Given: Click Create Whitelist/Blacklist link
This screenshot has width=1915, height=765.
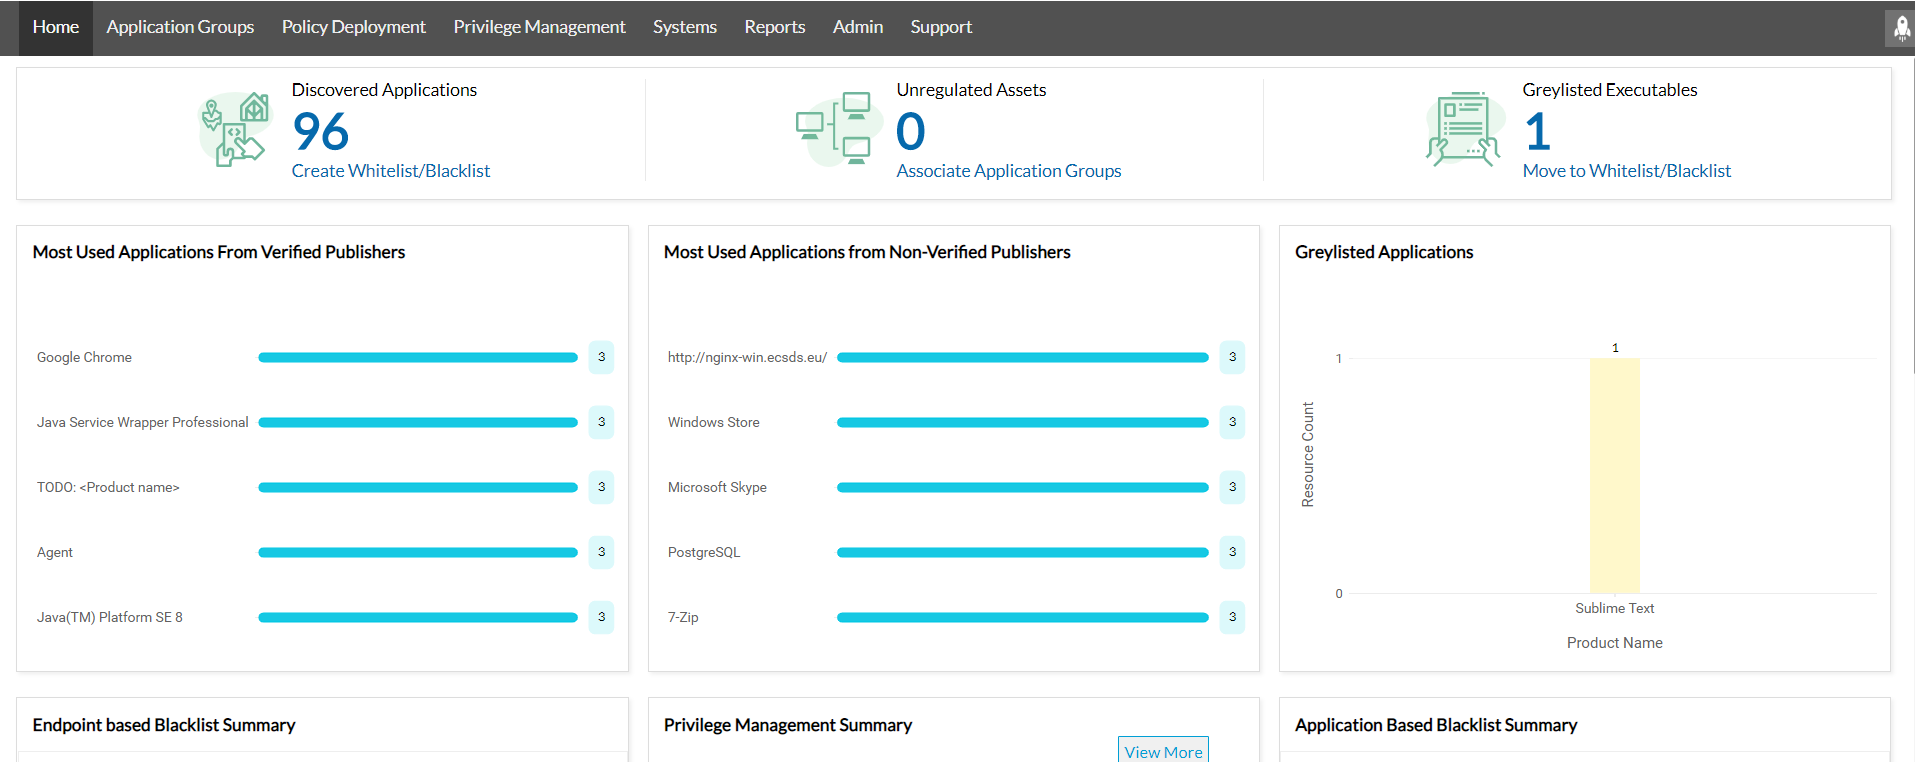Looking at the screenshot, I should coord(390,171).
